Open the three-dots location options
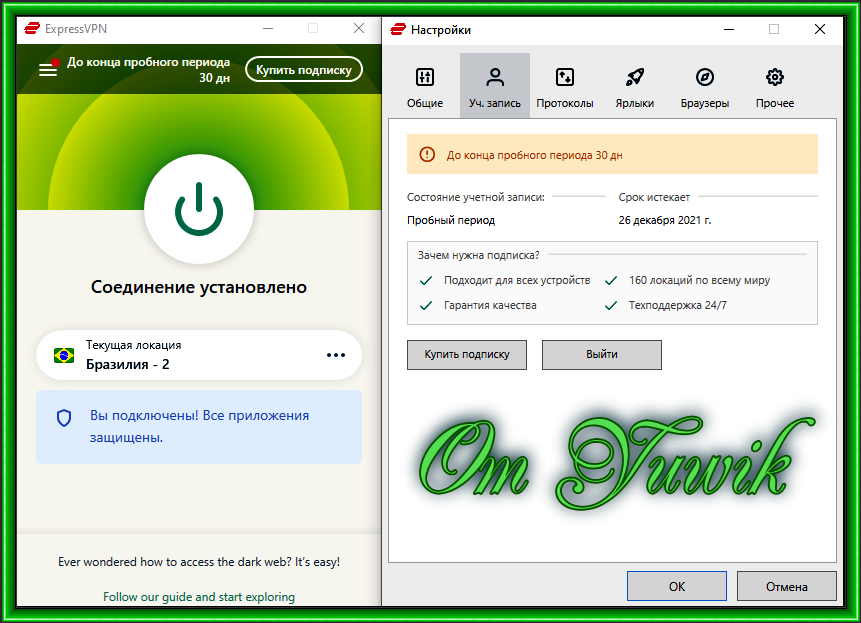Image resolution: width=861 pixels, height=623 pixels. 336,355
